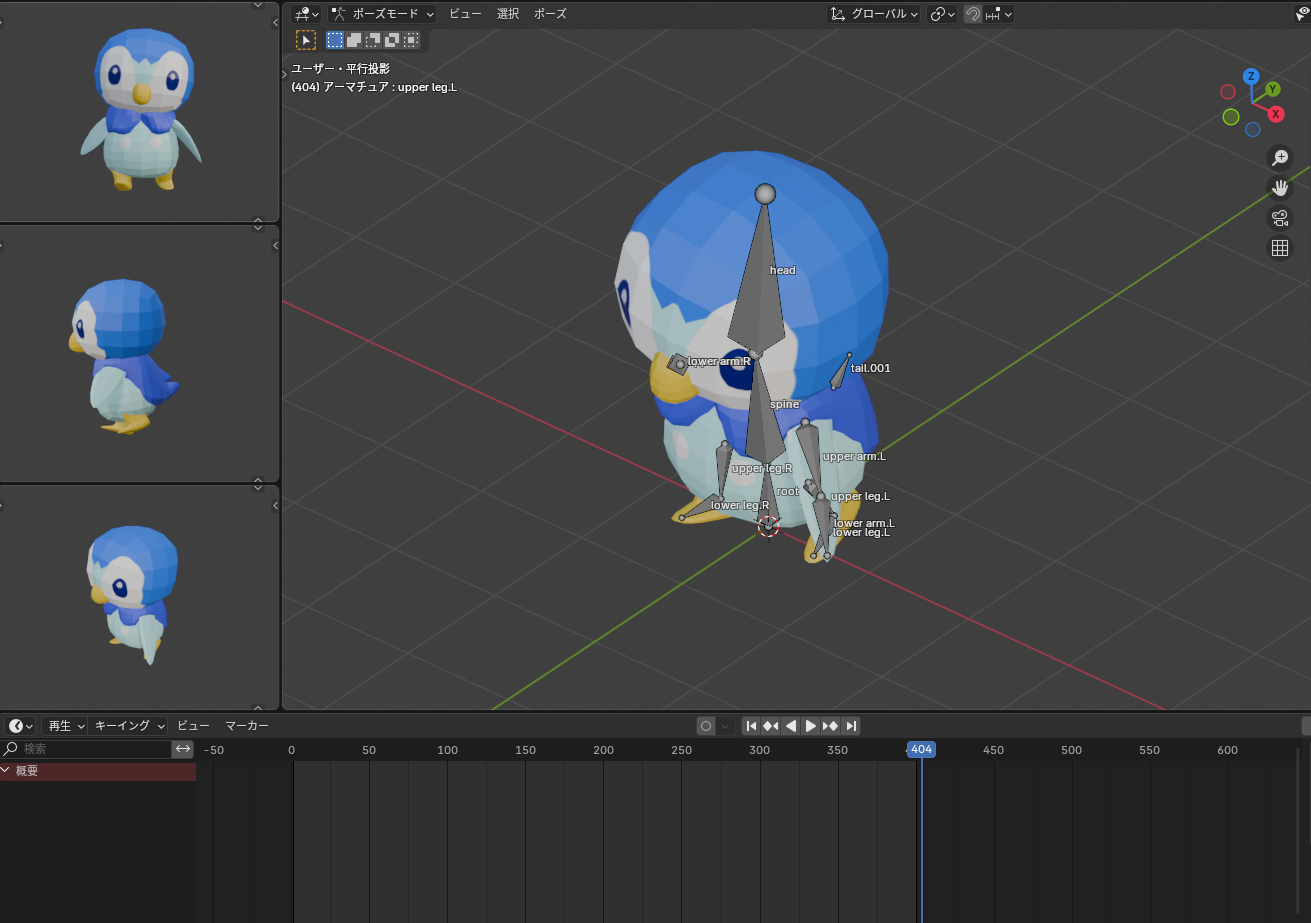
Task: Open the マーカー menu in timeline
Action: pos(246,726)
